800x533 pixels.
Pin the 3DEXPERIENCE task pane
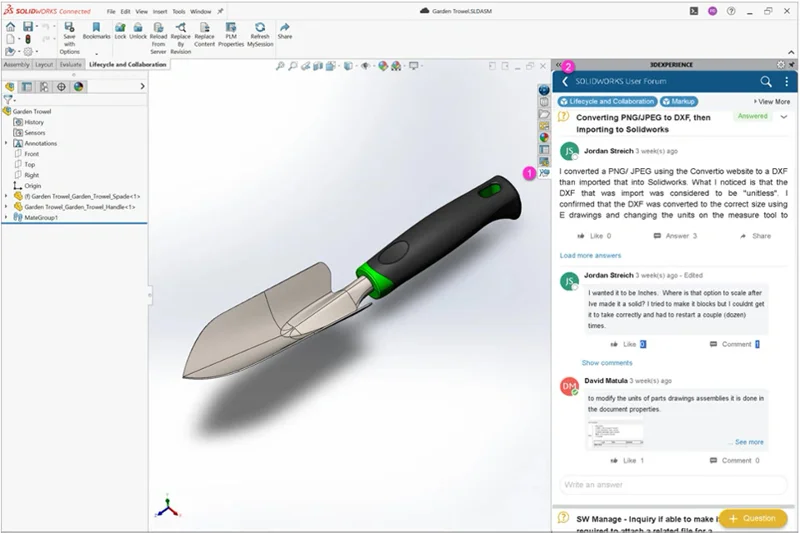tap(793, 64)
